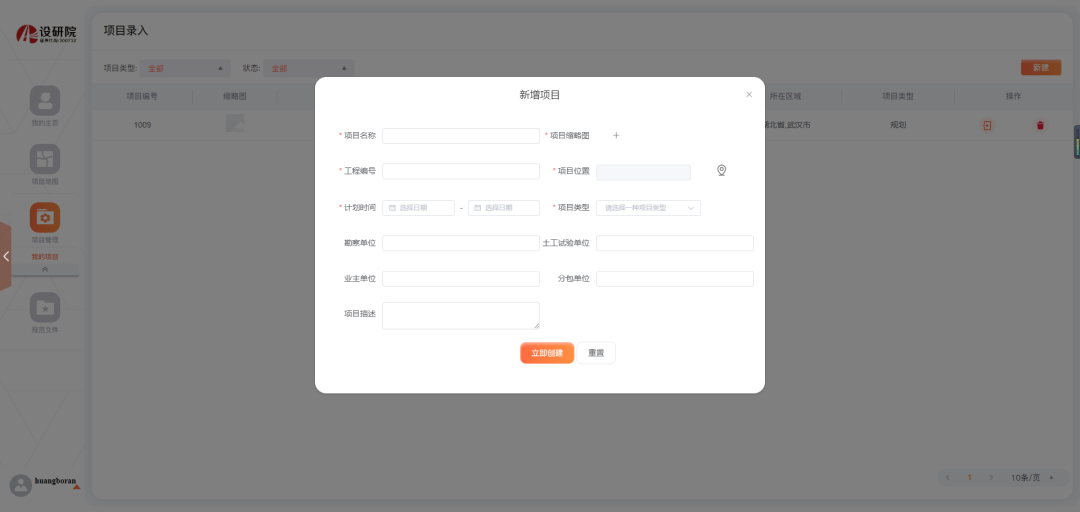This screenshot has width=1080, height=512.
Task: Focus the 项目名称 input field
Action: pos(461,136)
